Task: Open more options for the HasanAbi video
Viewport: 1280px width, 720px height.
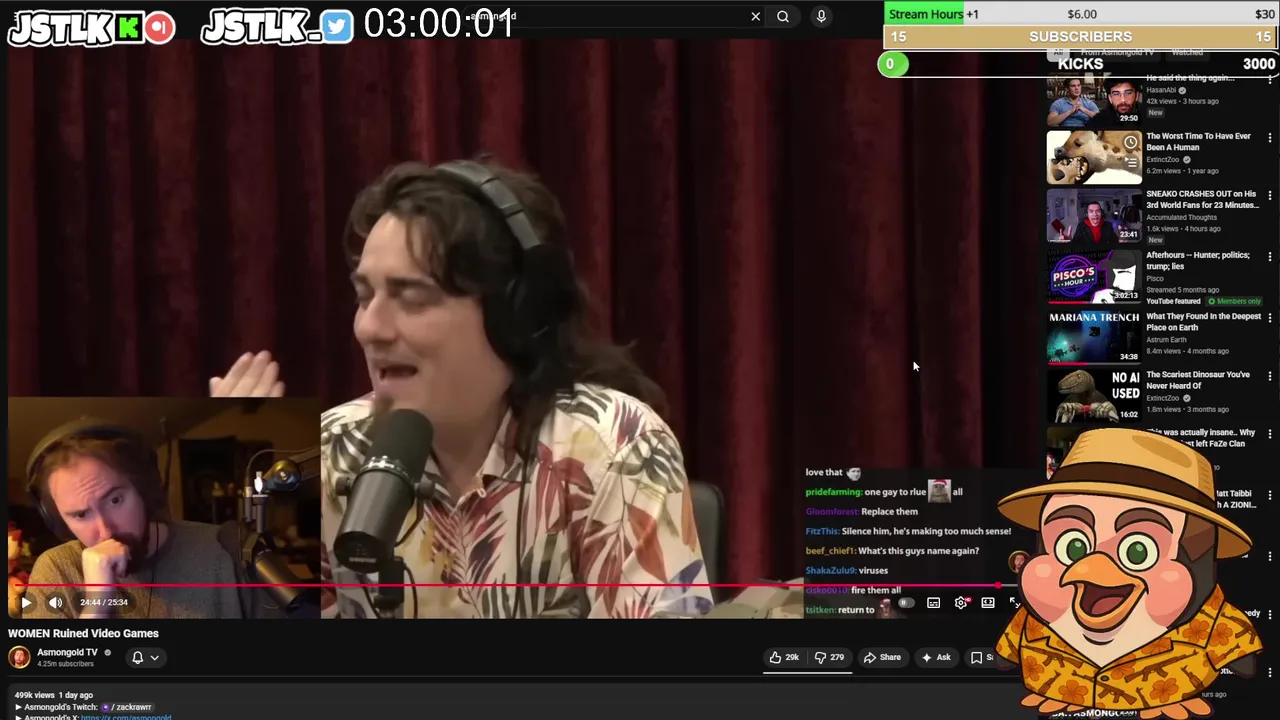Action: pos(1270,82)
